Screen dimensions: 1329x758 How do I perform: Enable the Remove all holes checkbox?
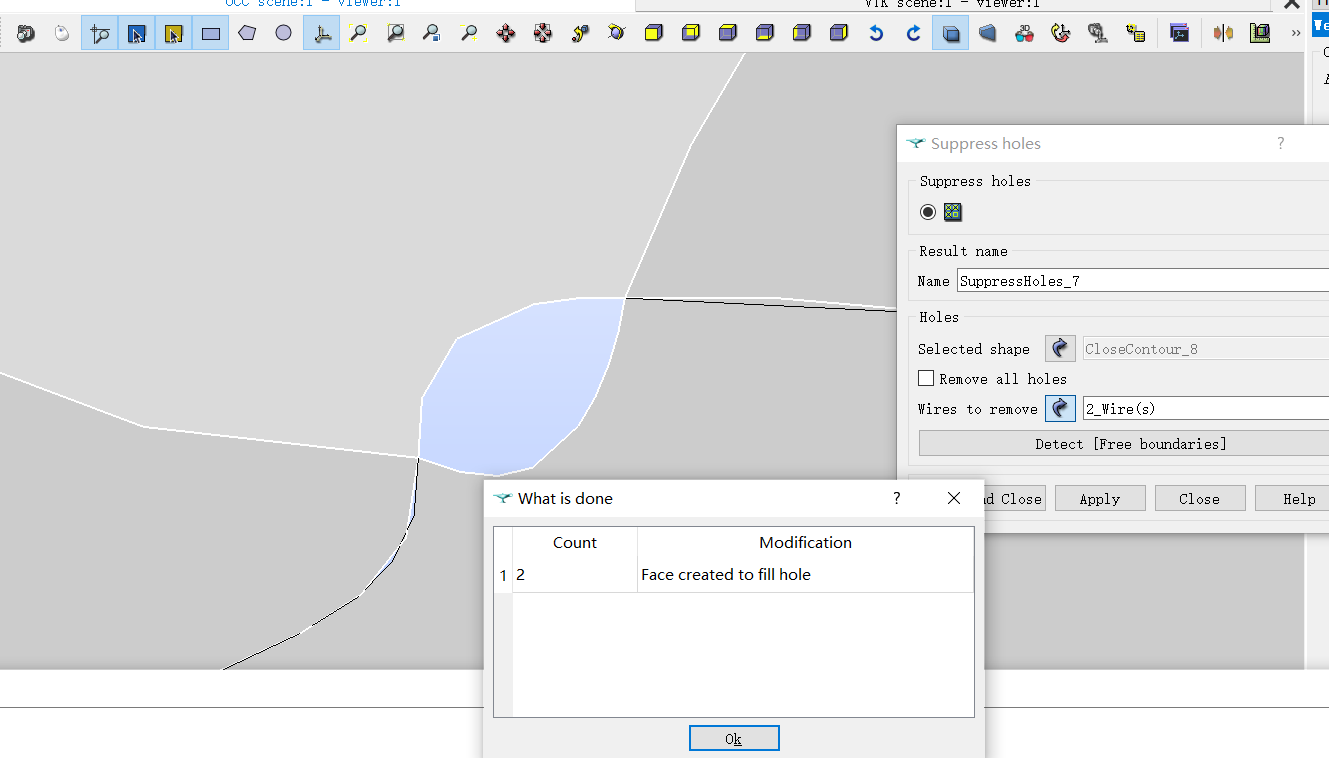tap(926, 378)
